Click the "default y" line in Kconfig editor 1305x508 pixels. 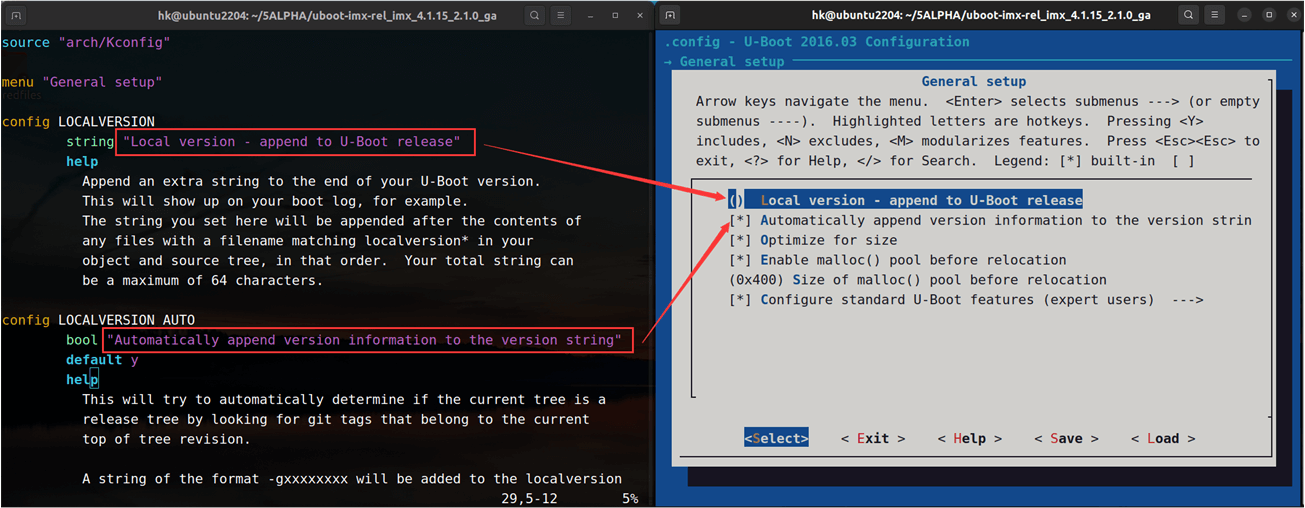point(102,360)
